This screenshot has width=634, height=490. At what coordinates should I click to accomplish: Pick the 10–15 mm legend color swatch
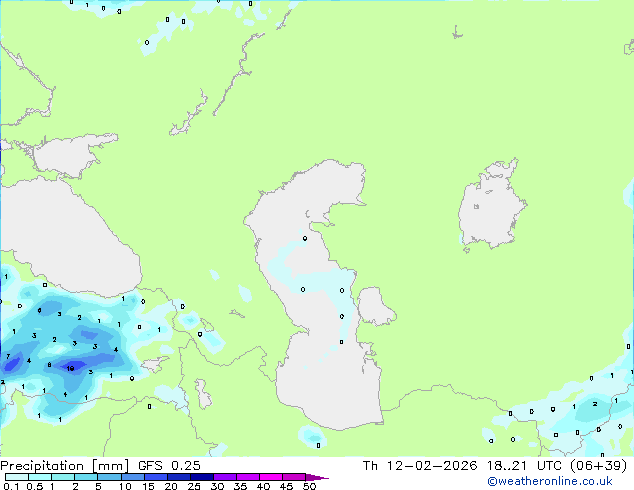pyautogui.click(x=132, y=477)
